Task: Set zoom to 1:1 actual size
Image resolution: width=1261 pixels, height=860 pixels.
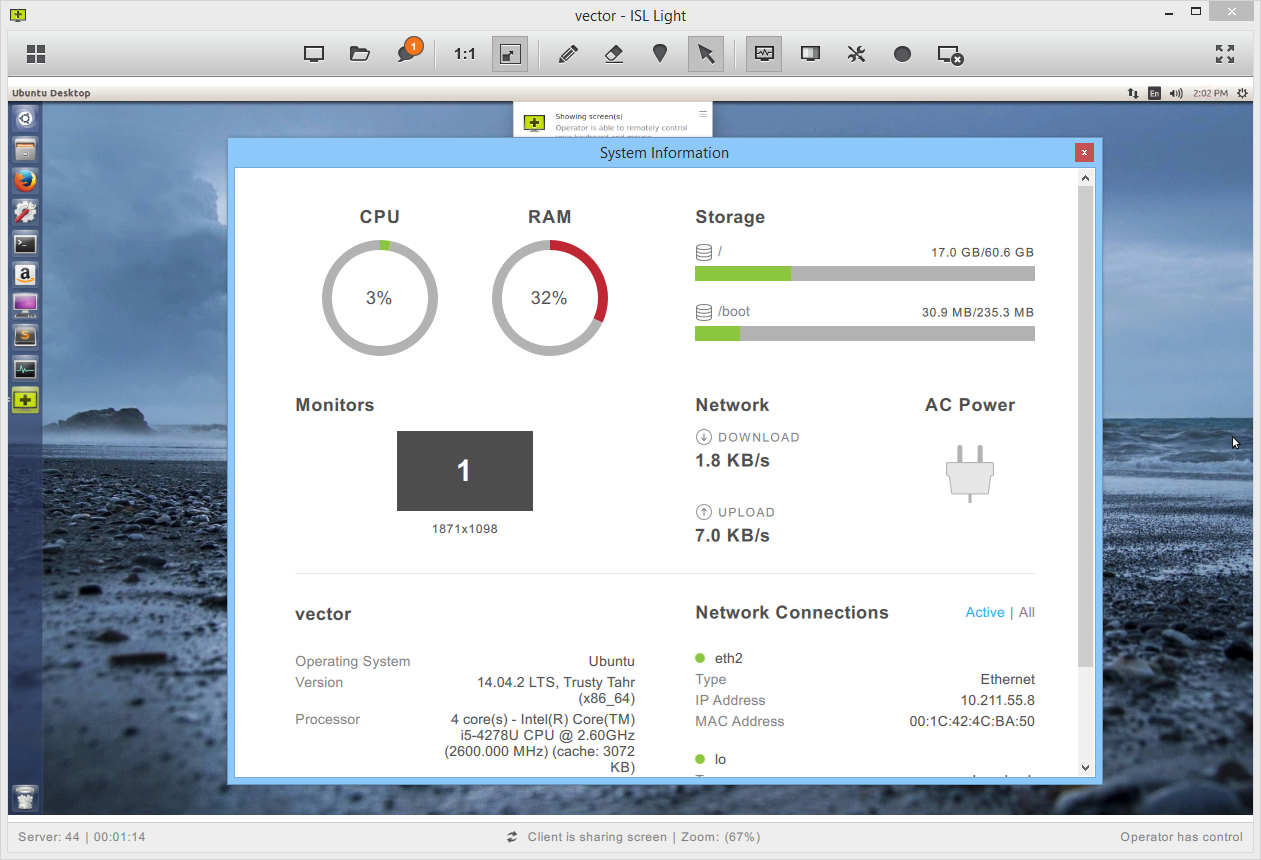Action: [465, 54]
